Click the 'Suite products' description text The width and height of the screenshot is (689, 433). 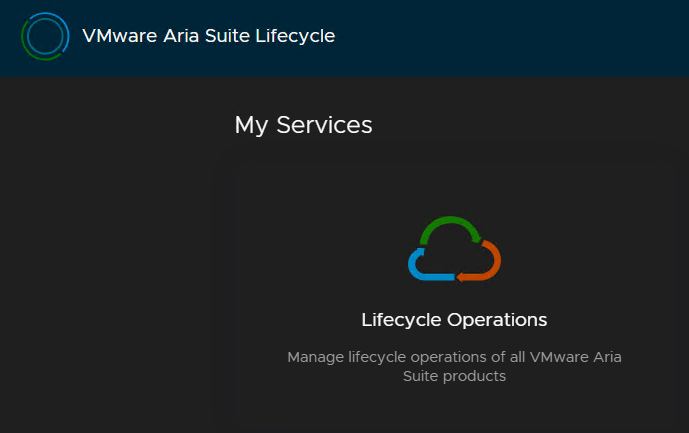click(454, 376)
